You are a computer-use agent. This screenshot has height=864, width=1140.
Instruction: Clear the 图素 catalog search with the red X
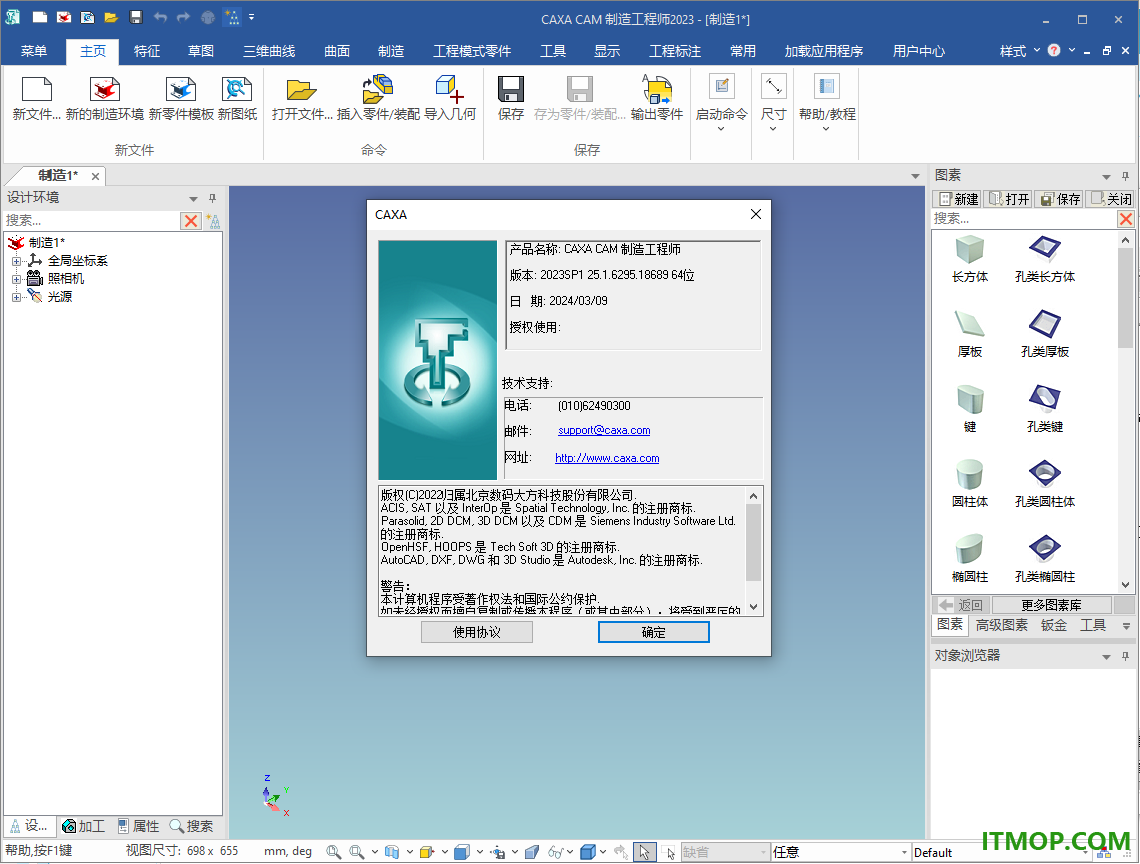(x=1125, y=219)
